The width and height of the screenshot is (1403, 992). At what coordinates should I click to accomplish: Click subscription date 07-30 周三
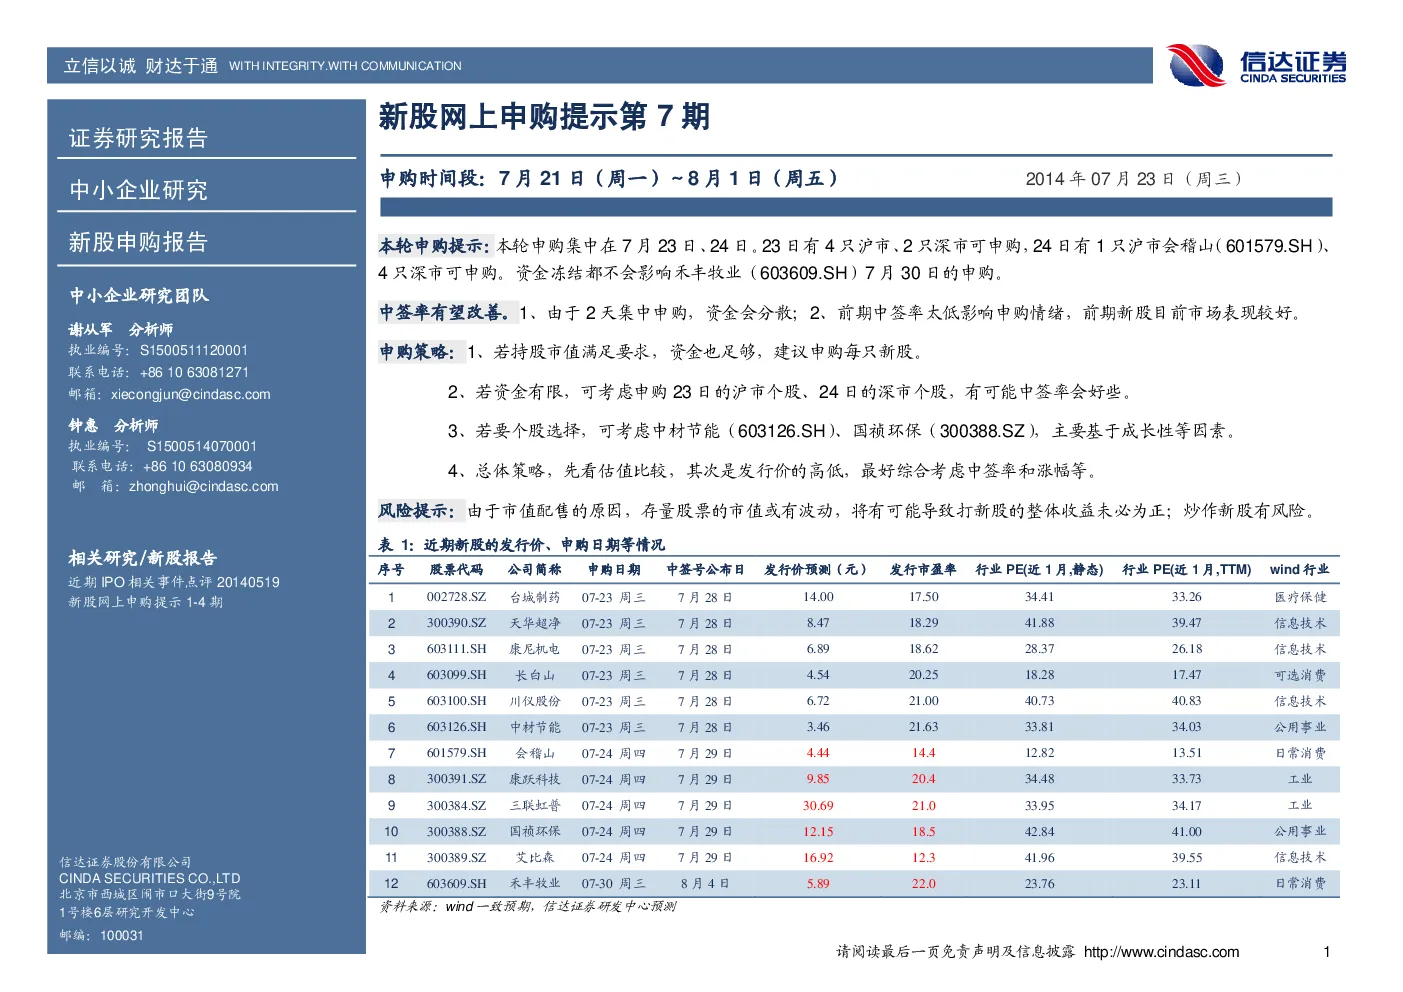(614, 883)
